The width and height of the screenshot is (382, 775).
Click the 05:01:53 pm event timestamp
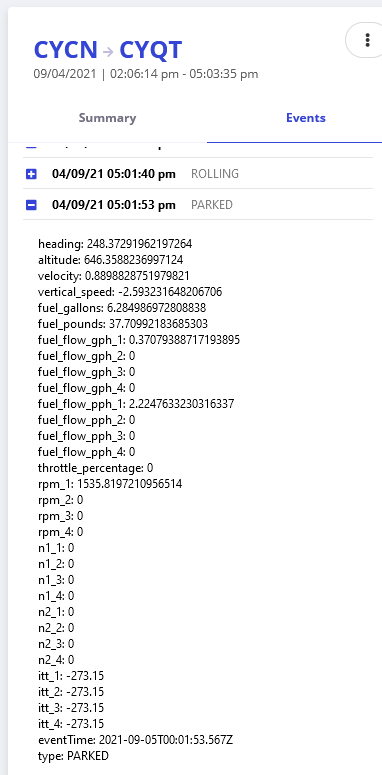tap(114, 205)
